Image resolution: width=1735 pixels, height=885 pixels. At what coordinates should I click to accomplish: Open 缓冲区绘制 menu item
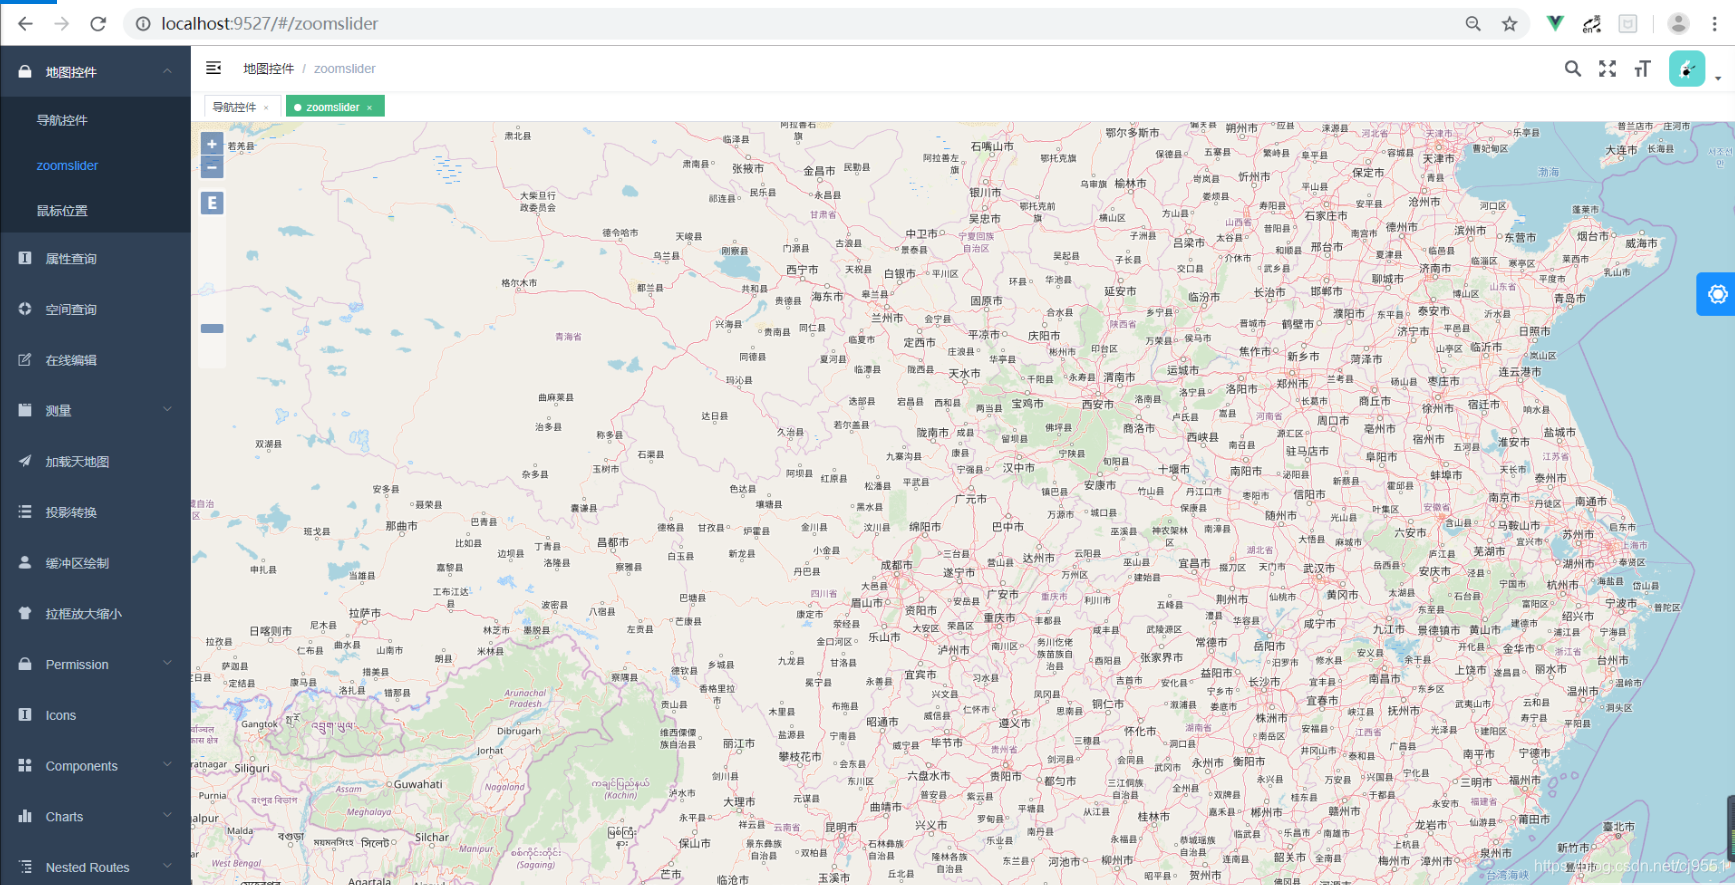95,563
